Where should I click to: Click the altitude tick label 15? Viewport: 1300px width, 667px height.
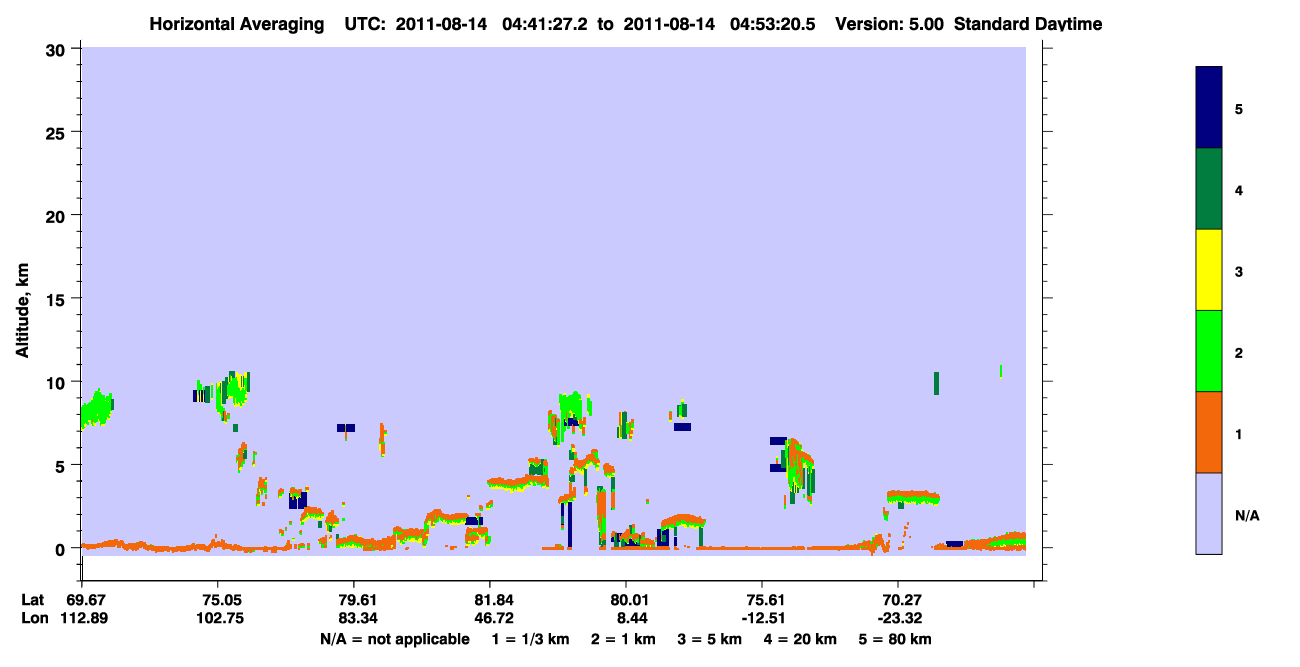point(58,299)
